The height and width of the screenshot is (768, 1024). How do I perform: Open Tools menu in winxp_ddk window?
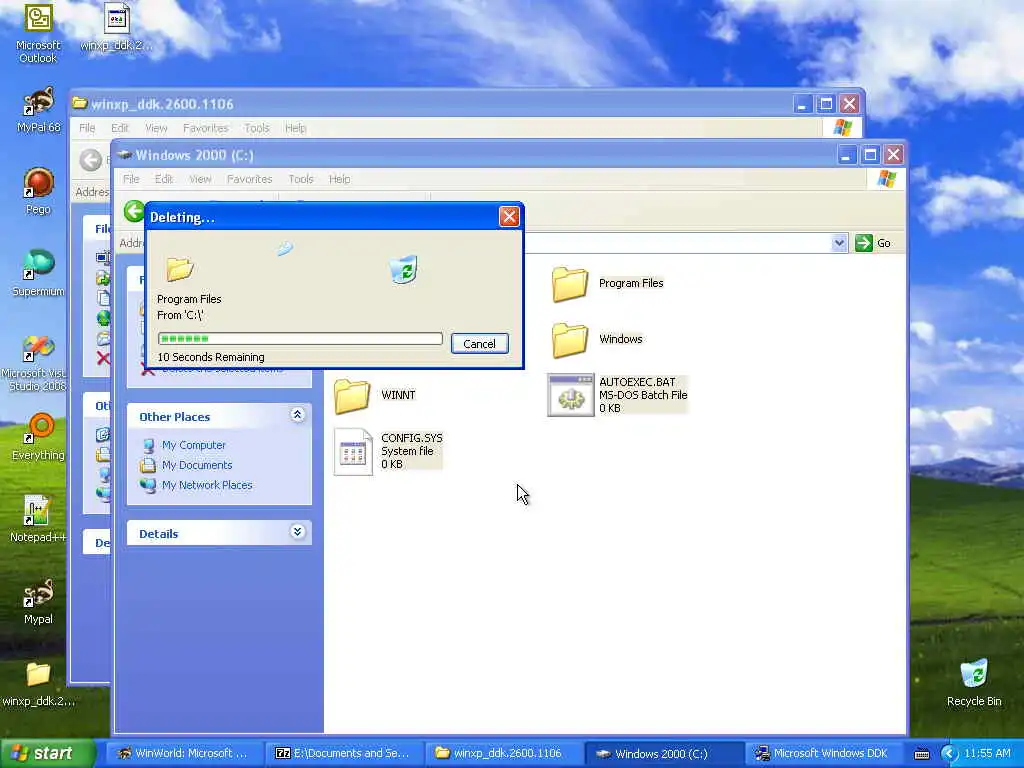click(257, 128)
